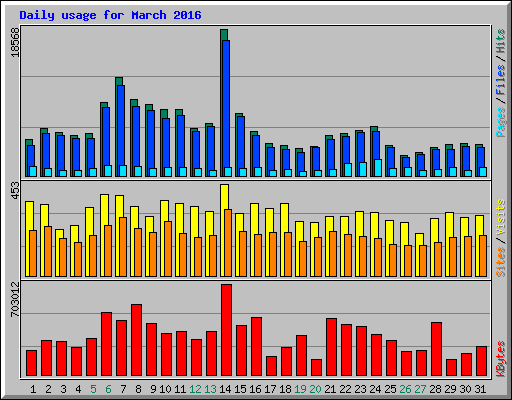512x400 pixels.
Task: Click the 'KBytes' legend label
Action: 501,359
